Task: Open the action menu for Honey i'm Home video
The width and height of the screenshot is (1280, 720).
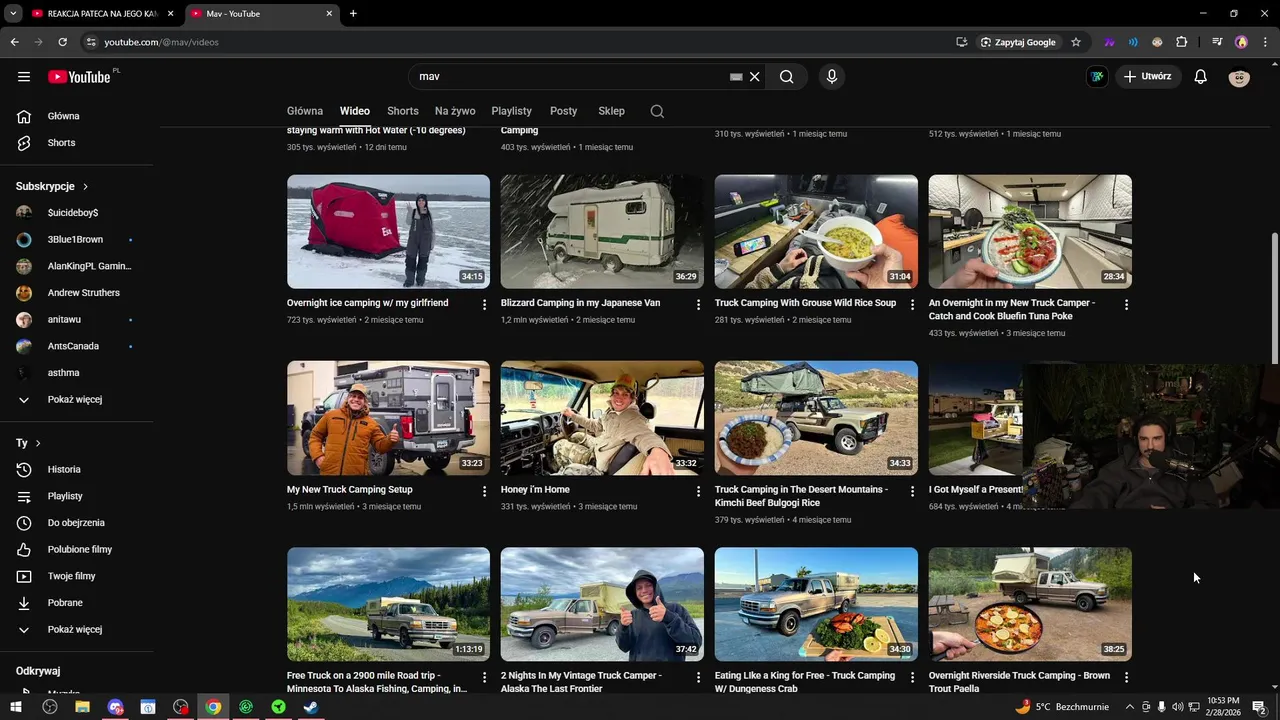Action: click(699, 491)
